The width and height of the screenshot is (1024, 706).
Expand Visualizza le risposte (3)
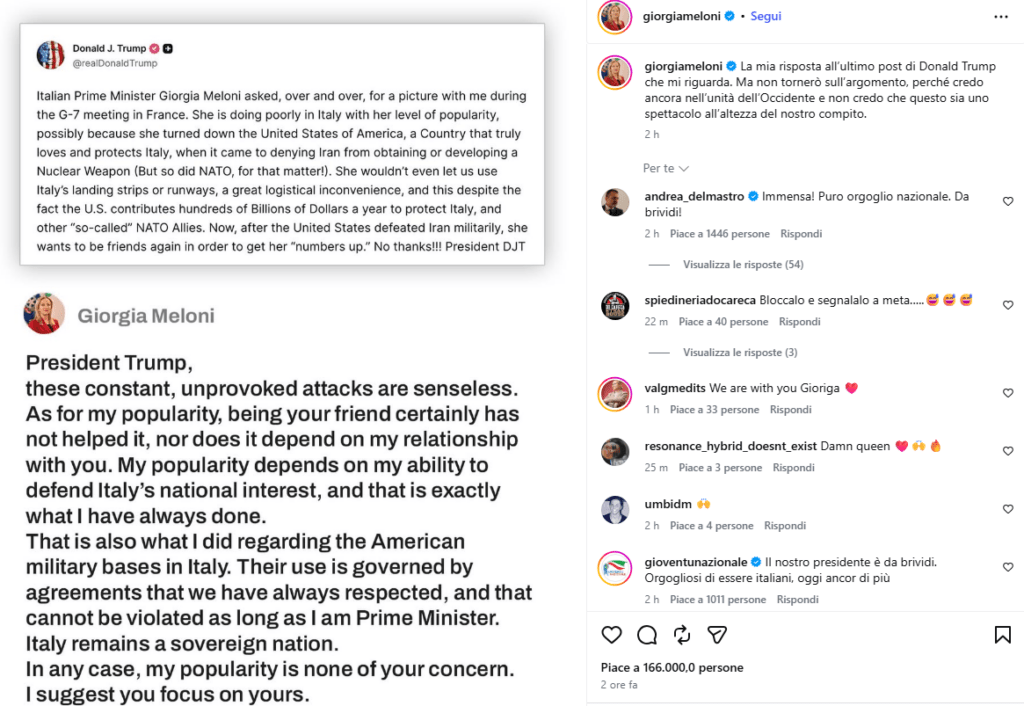(x=740, y=353)
